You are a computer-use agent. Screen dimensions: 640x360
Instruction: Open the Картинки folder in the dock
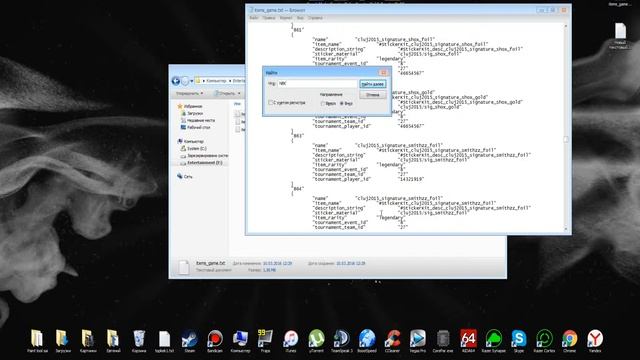point(88,339)
